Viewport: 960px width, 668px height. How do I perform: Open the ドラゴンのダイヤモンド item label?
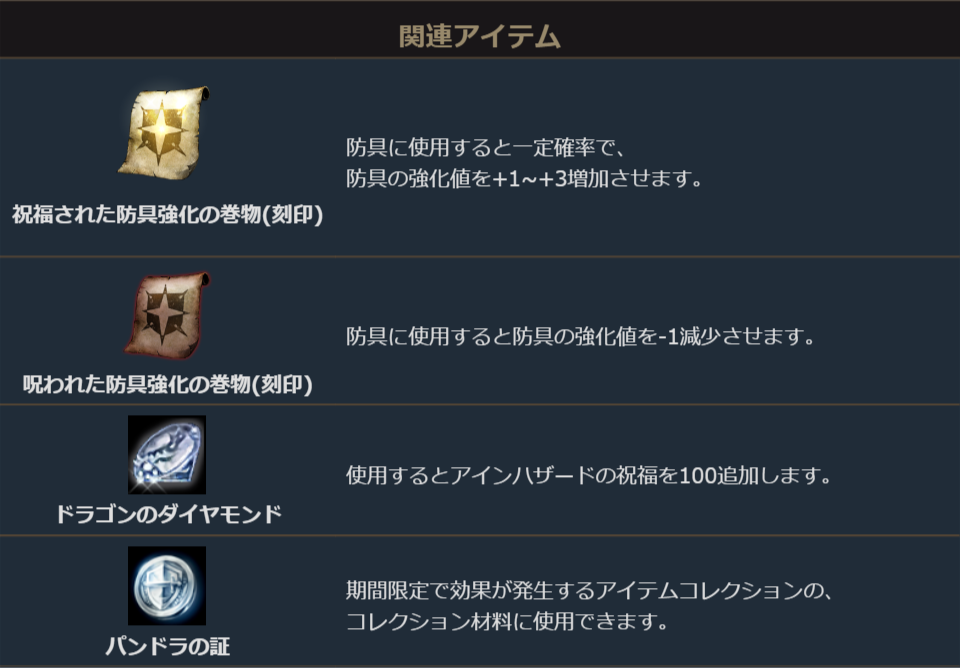click(x=167, y=515)
